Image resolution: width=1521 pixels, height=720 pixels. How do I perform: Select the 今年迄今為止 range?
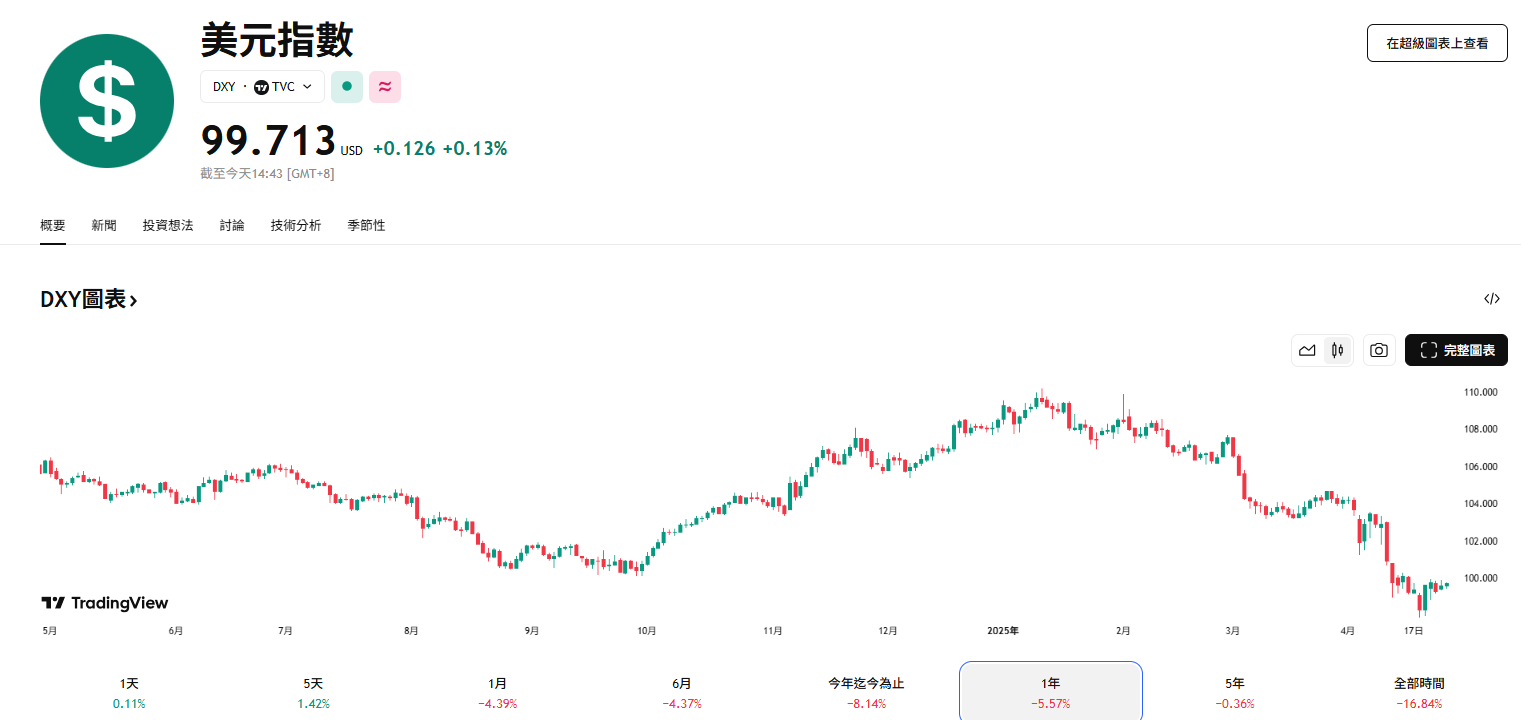[x=866, y=691]
